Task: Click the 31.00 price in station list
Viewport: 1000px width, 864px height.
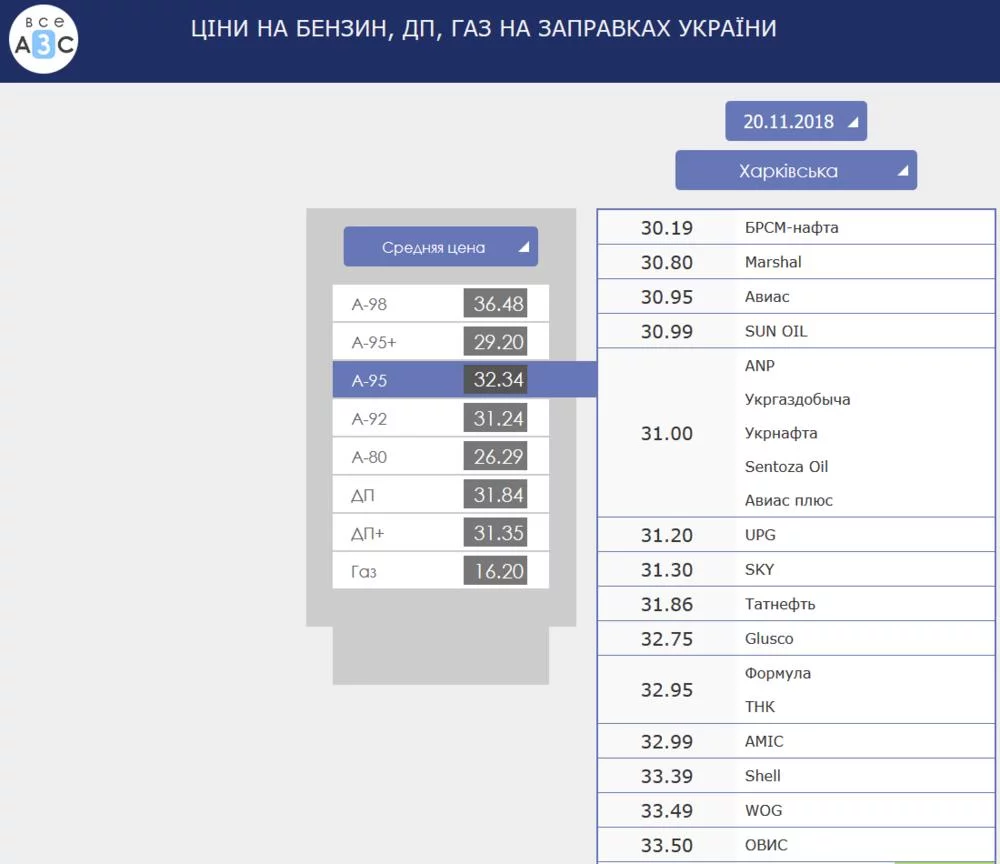Action: pos(666,433)
